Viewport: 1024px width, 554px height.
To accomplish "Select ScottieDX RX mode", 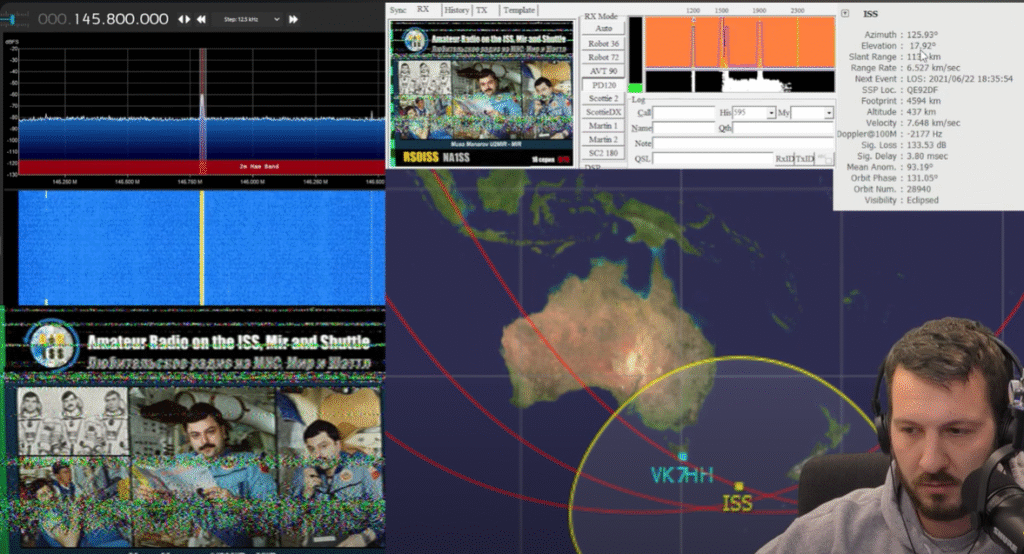I will click(603, 112).
